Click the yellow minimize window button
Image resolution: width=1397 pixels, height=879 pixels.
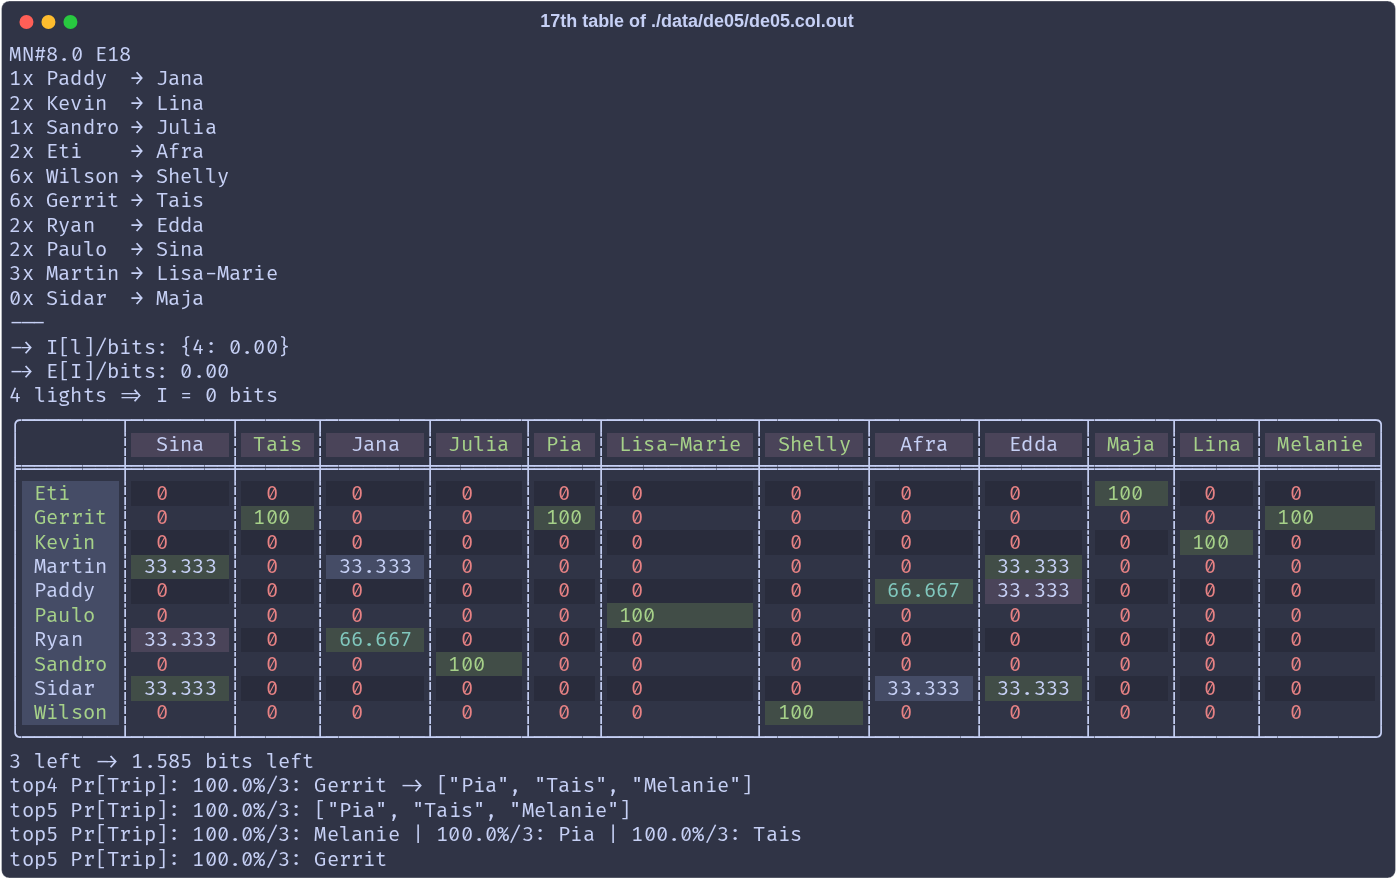[x=48, y=22]
